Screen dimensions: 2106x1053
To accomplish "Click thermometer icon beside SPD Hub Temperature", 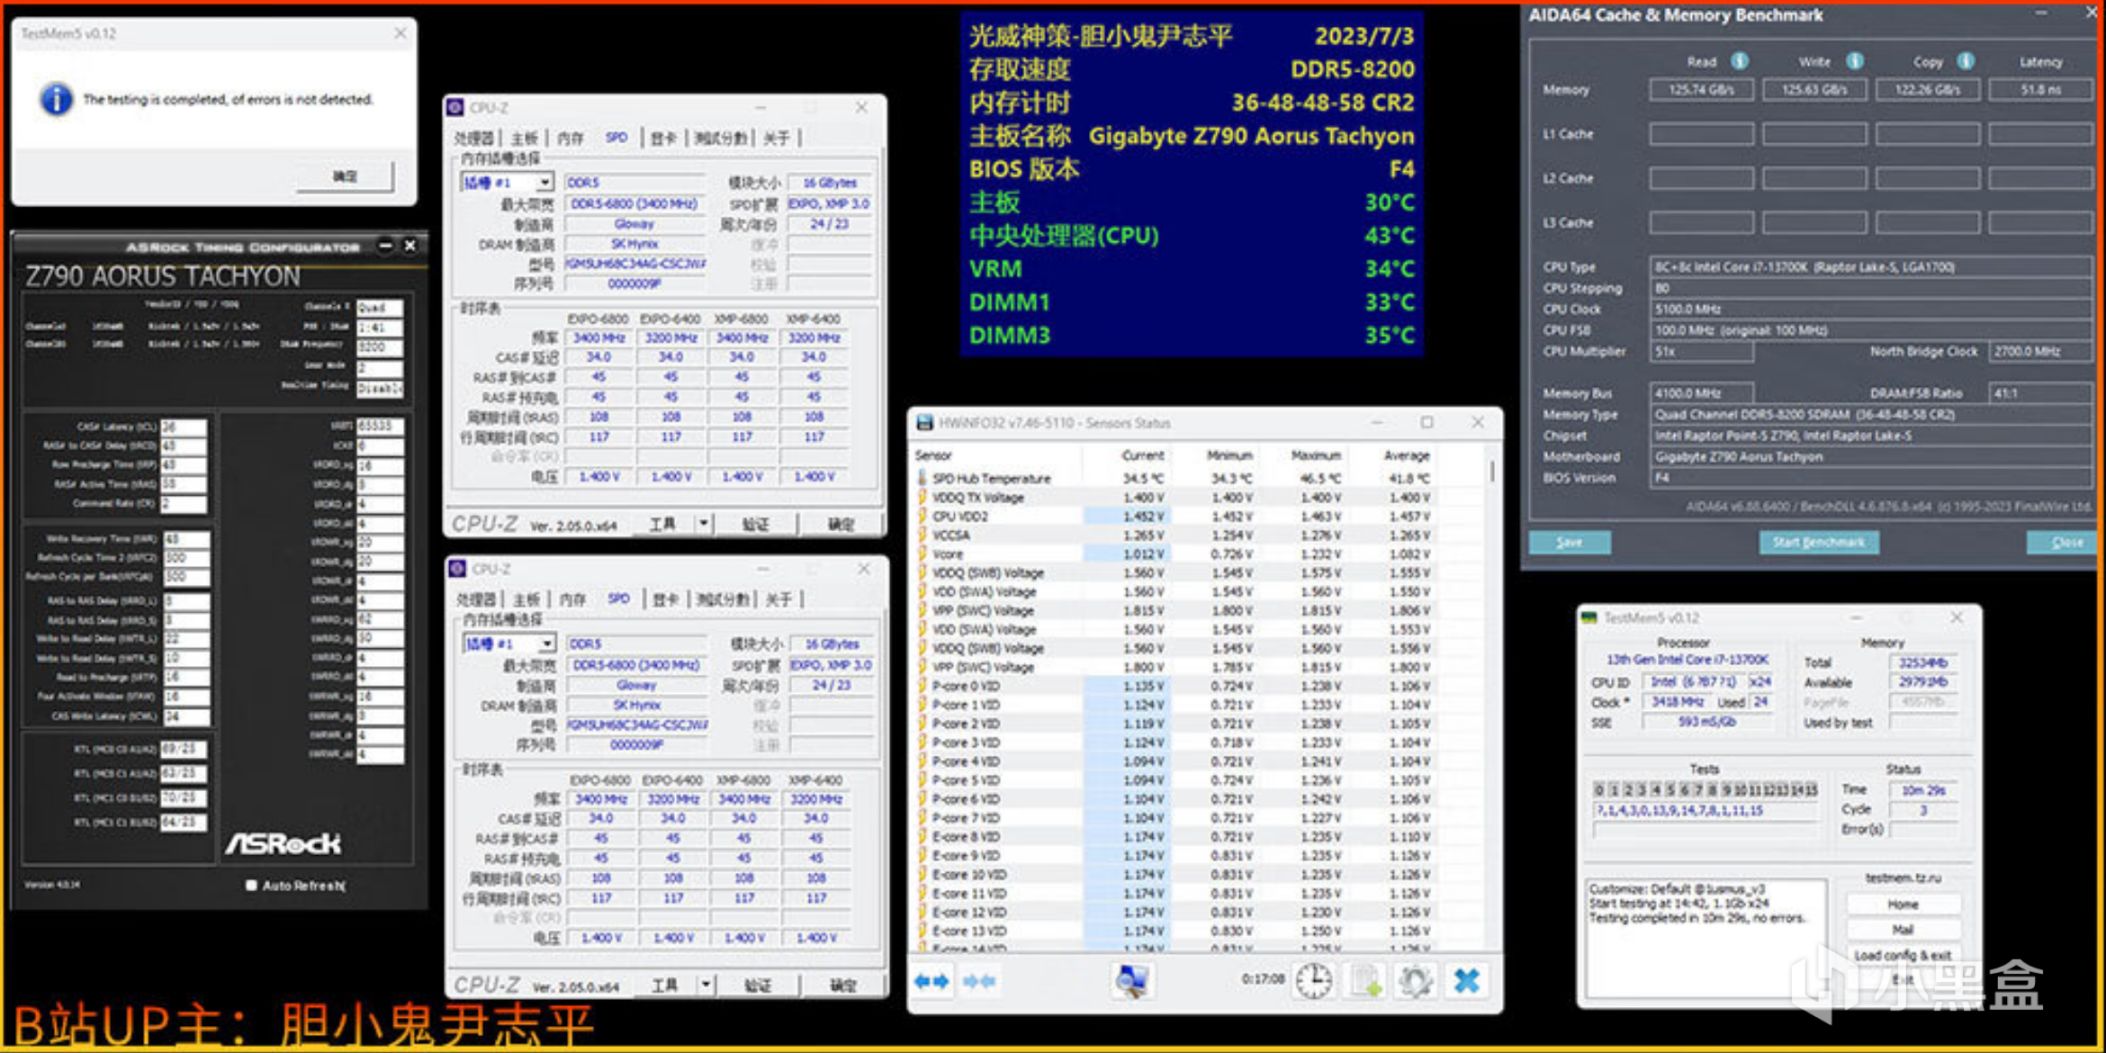I will [922, 478].
